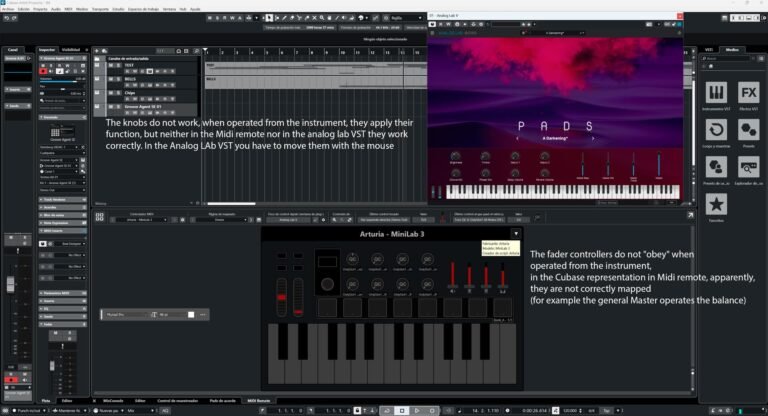
Task: Switch to the VSTi right-zone tab
Action: pyautogui.click(x=709, y=50)
